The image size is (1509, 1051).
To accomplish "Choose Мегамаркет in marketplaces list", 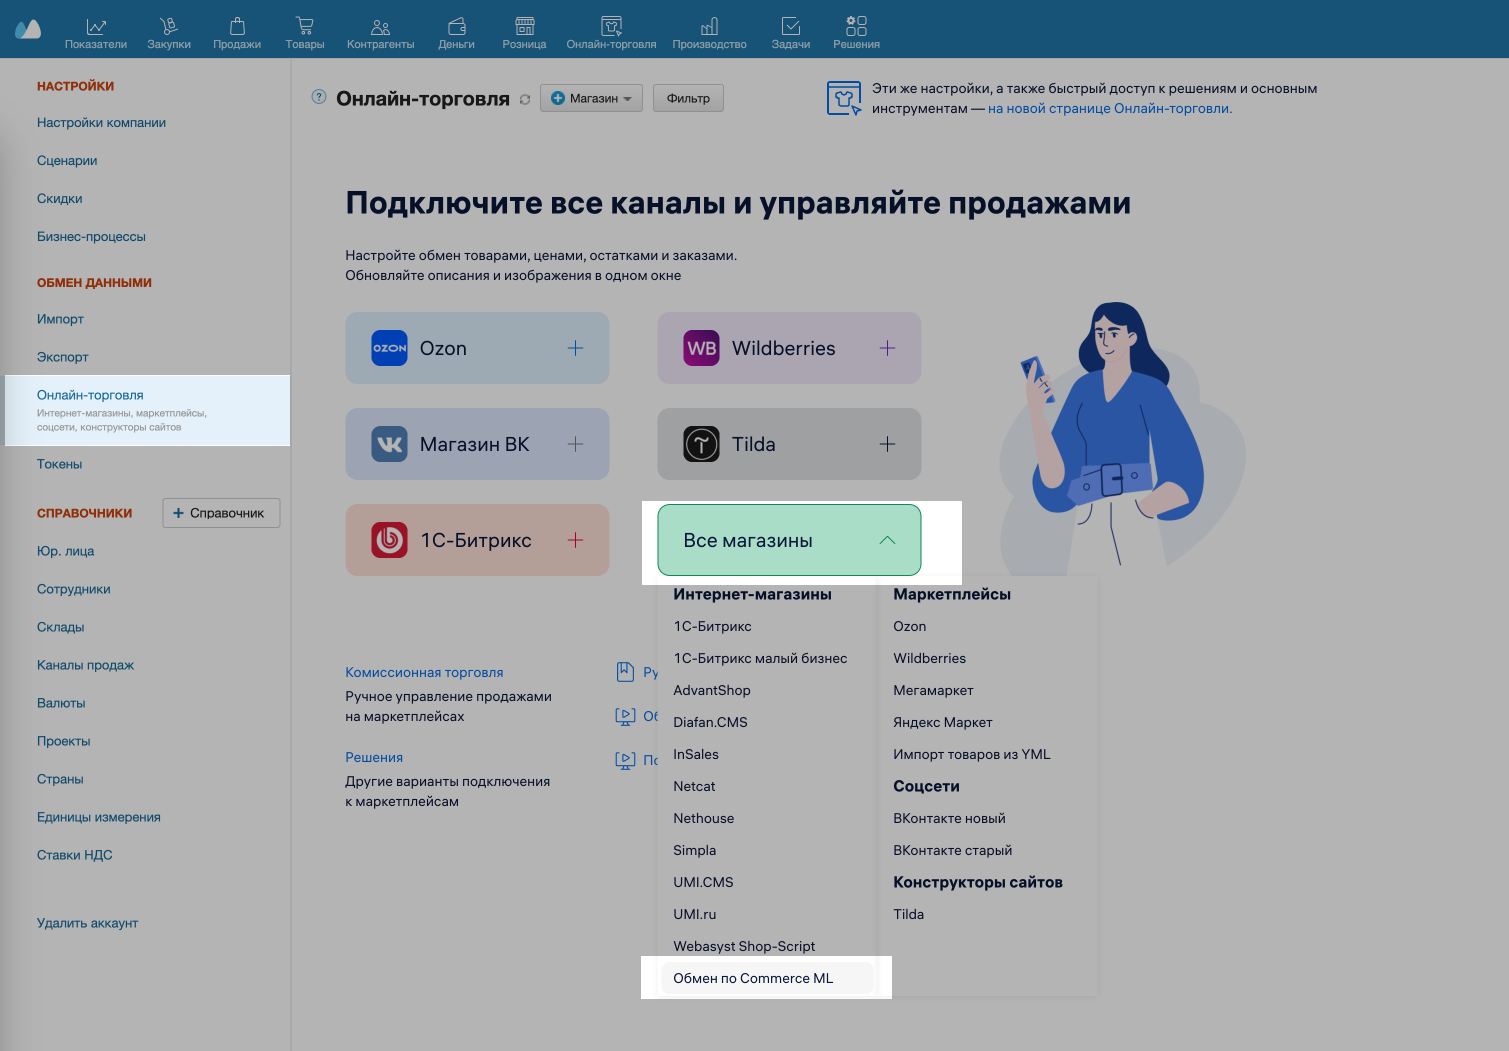I will point(933,690).
